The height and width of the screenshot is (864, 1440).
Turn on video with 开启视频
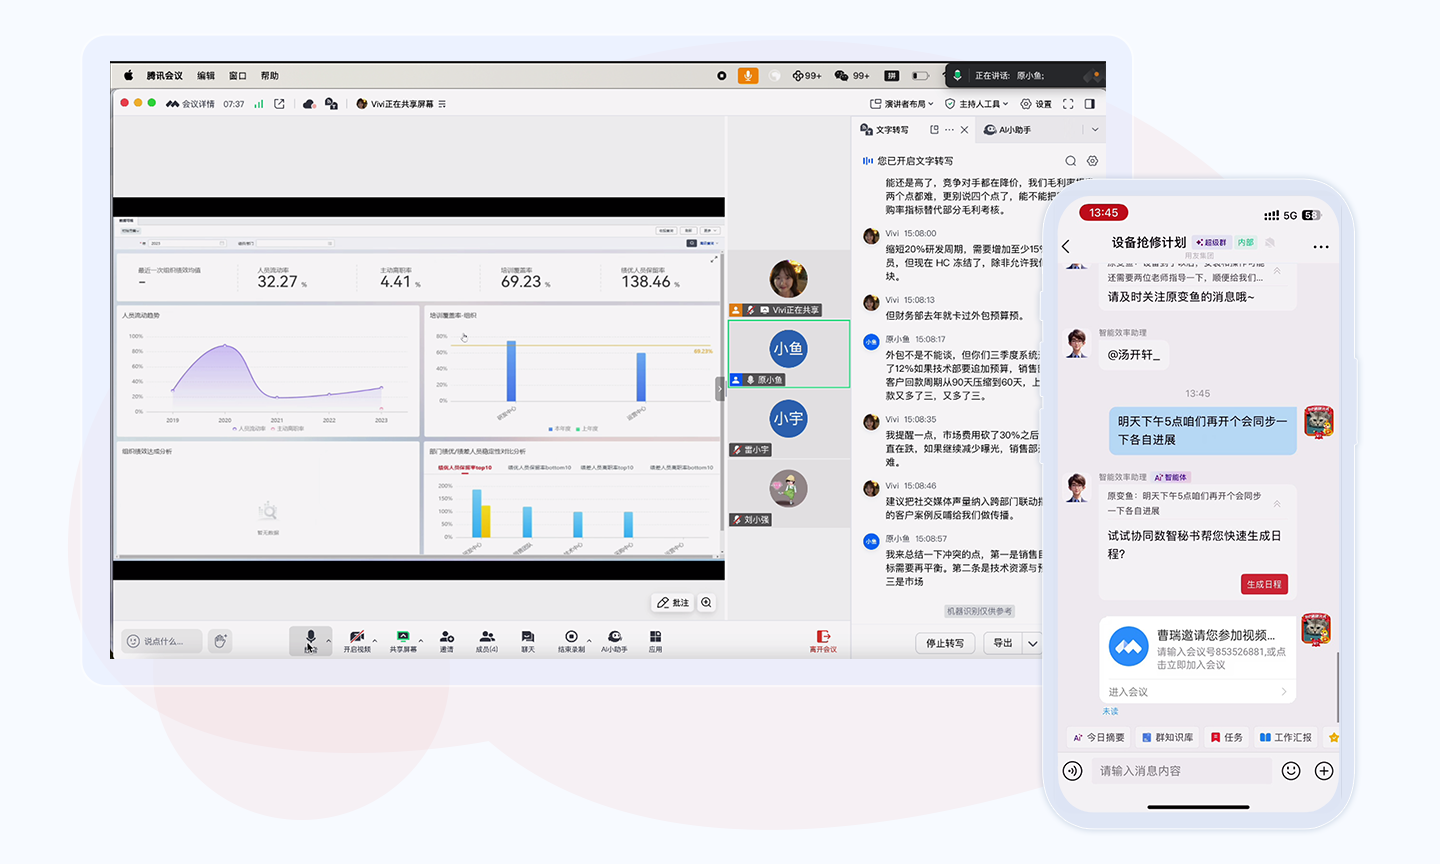(357, 640)
